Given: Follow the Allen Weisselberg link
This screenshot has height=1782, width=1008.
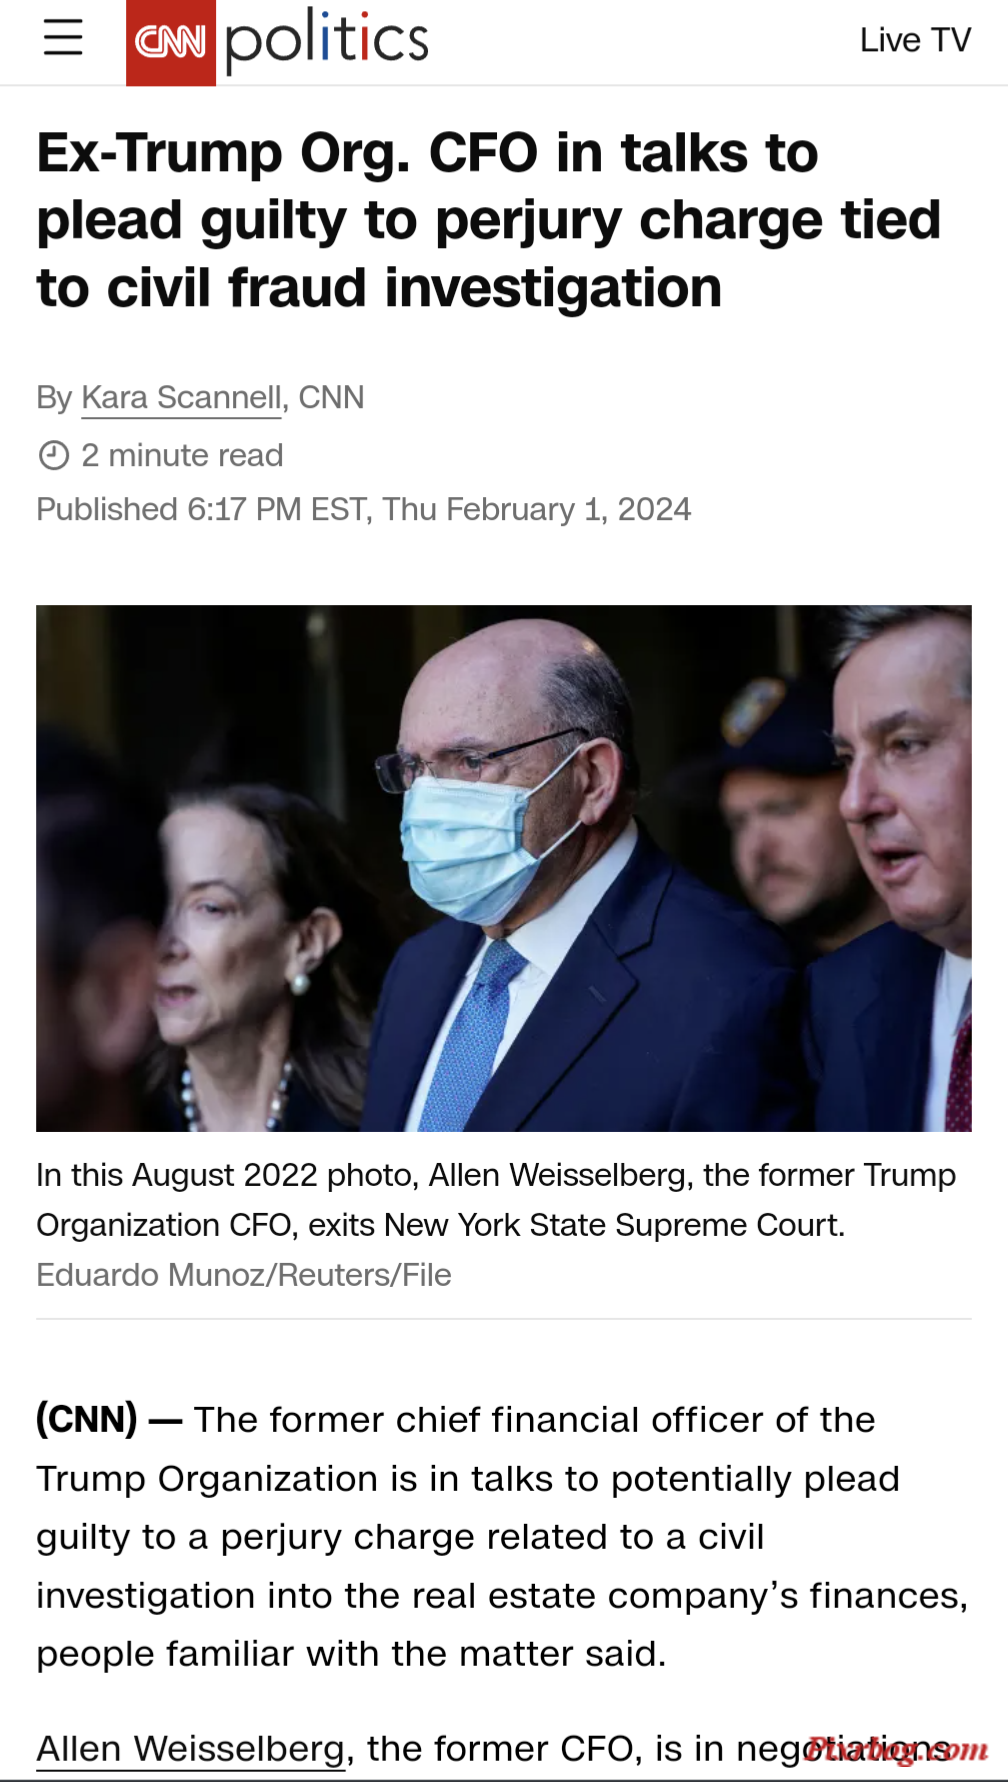Looking at the screenshot, I should pyautogui.click(x=191, y=1748).
